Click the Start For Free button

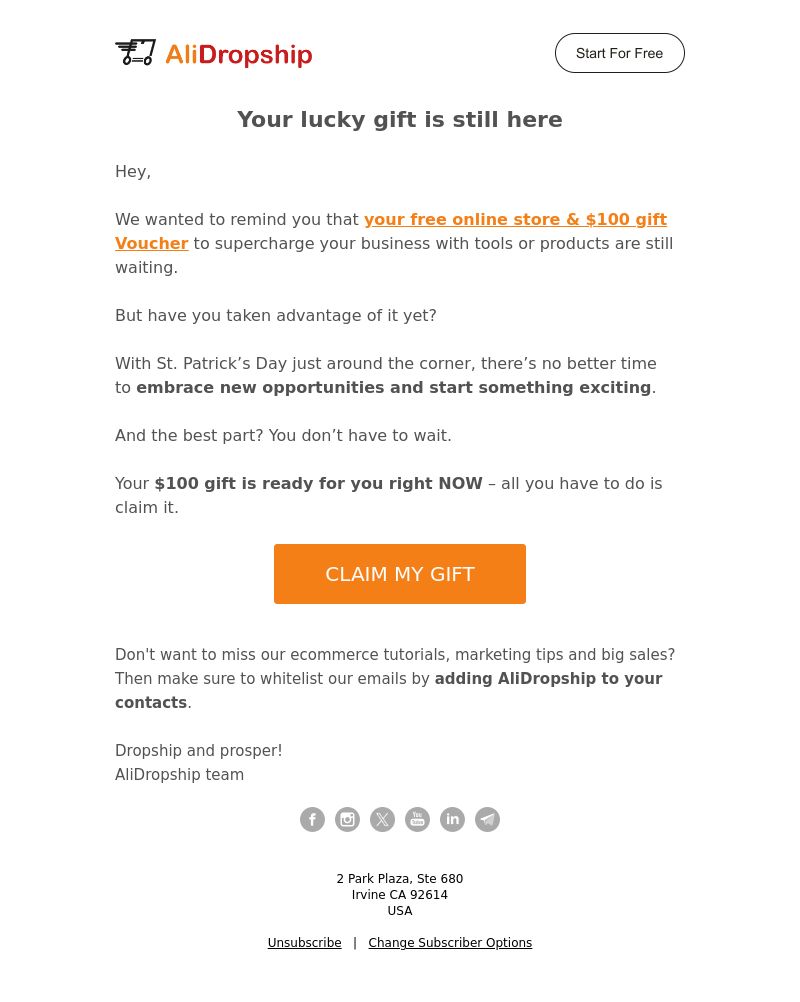click(x=620, y=53)
